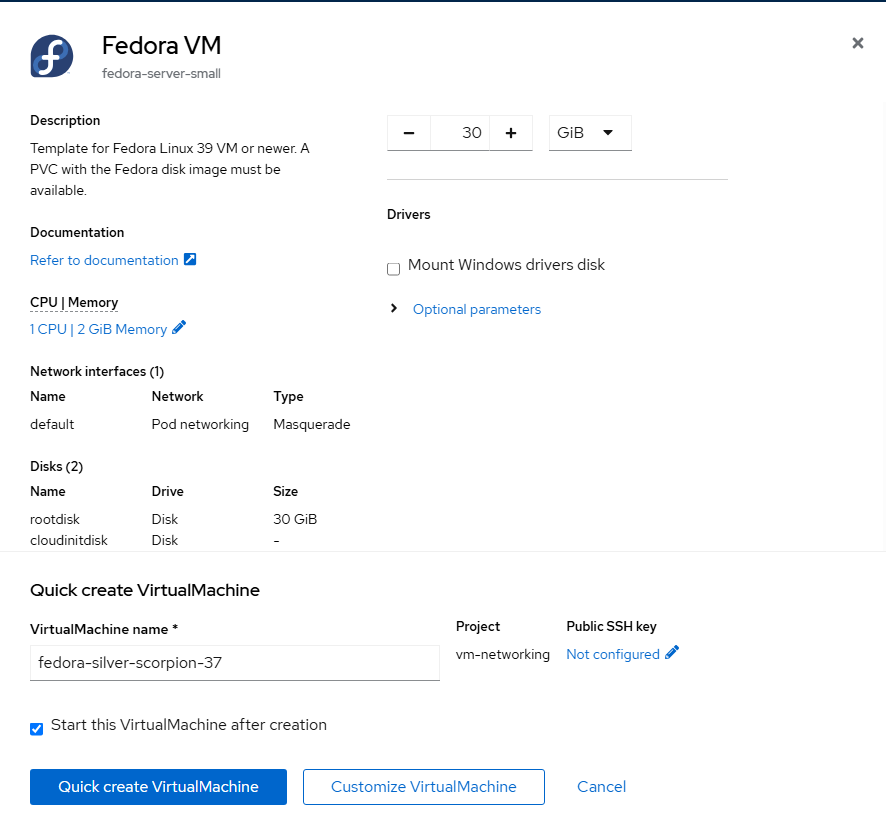Select the rootdisk row name
Screen dimensions: 886x829
(x=55, y=519)
